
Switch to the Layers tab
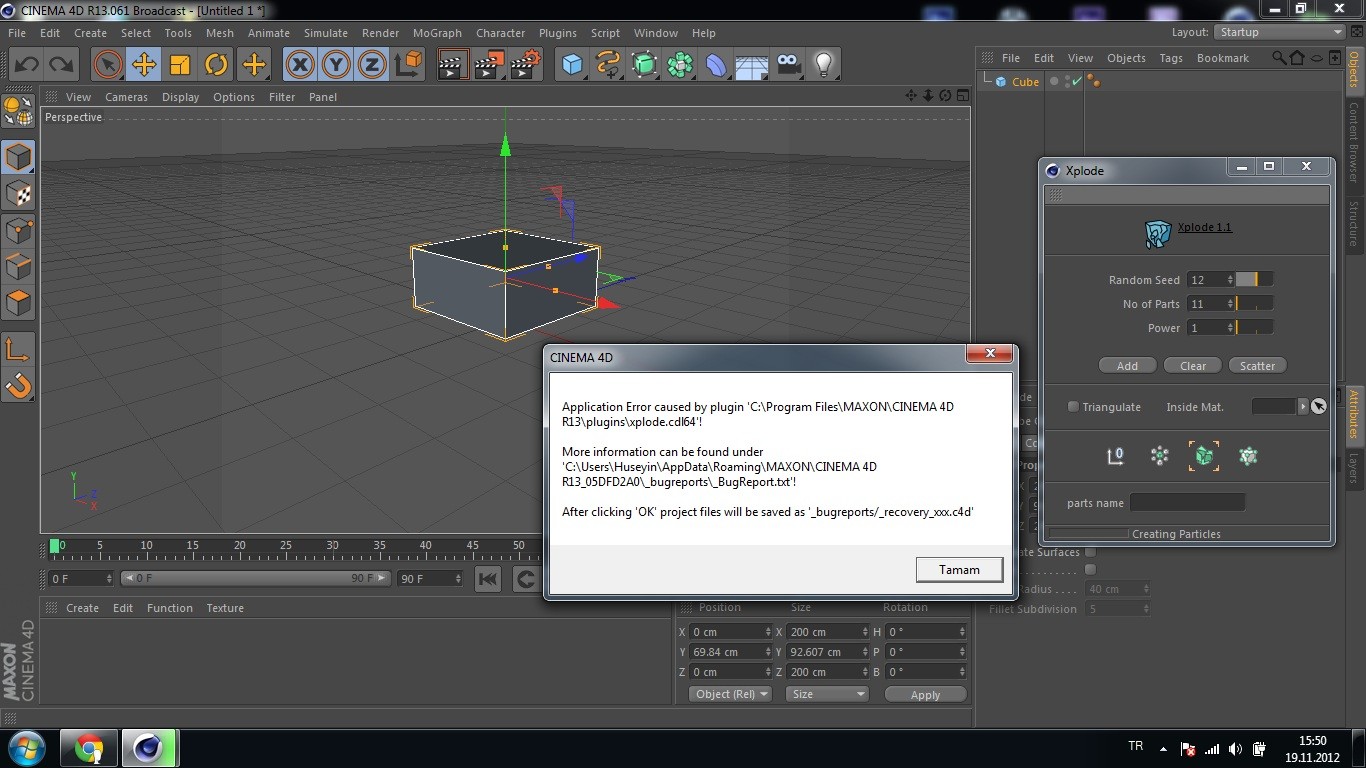point(1354,467)
